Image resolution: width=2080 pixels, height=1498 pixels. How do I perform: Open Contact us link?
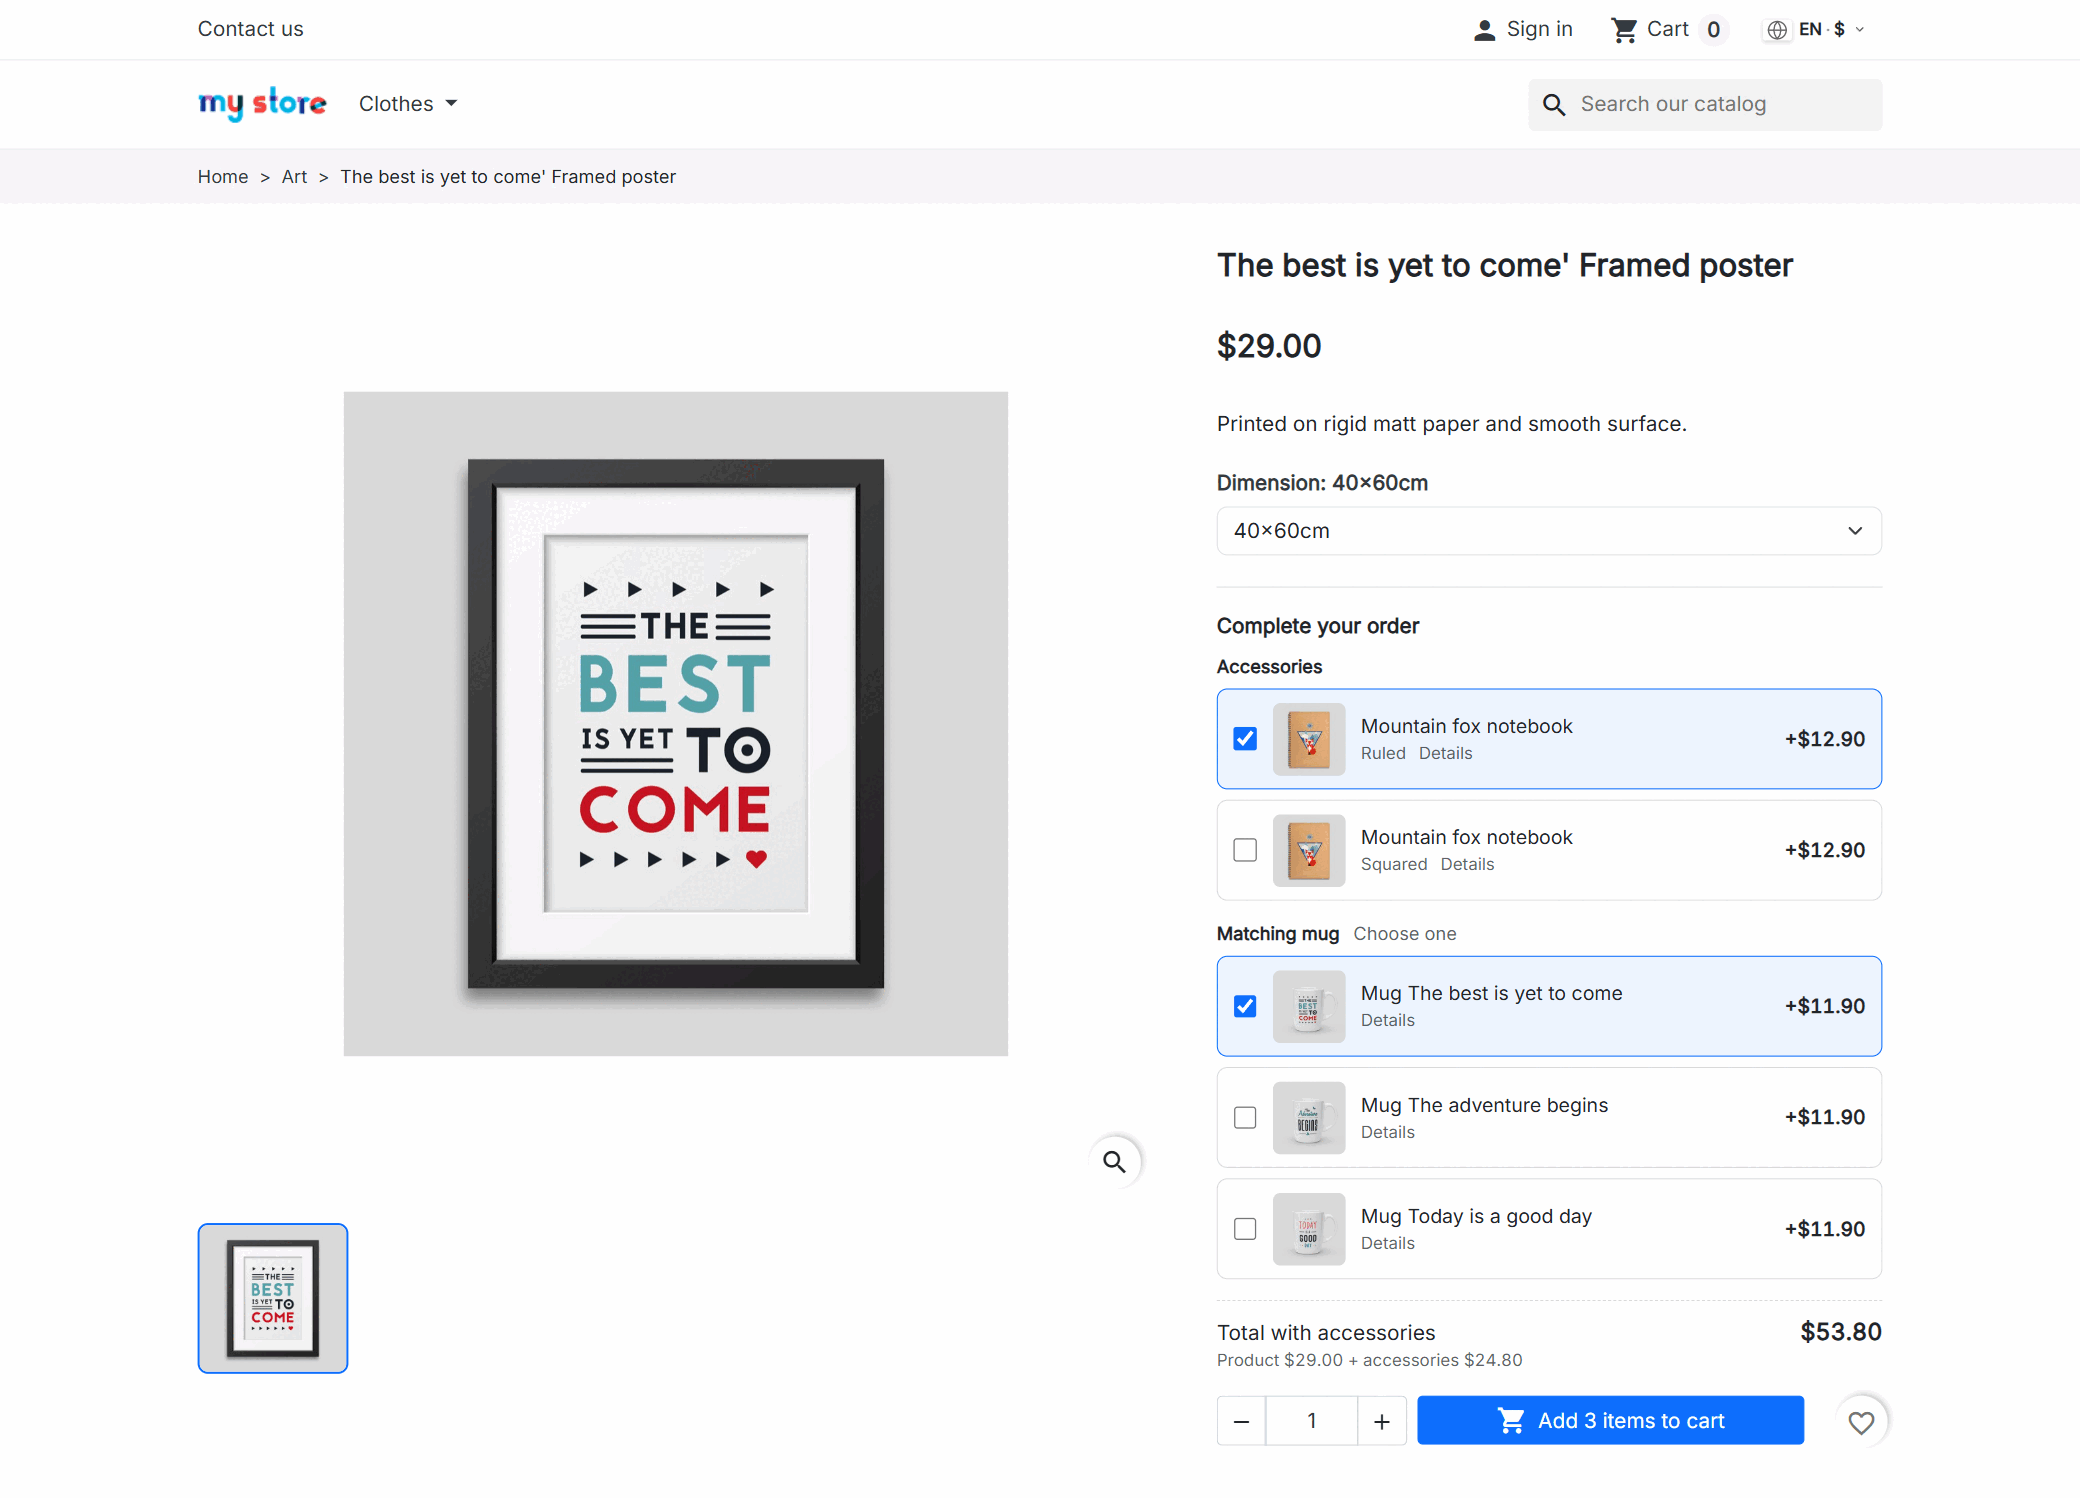point(250,29)
